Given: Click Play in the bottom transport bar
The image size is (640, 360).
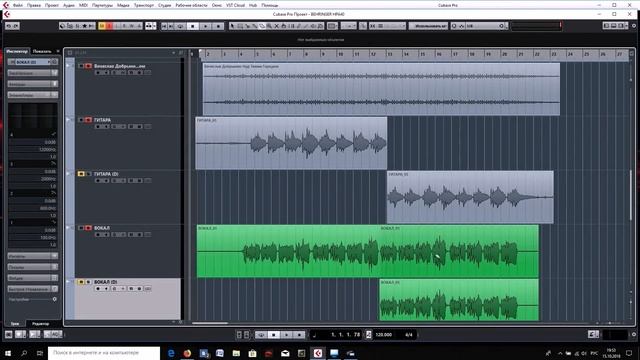Looking at the screenshot, I should (287, 335).
